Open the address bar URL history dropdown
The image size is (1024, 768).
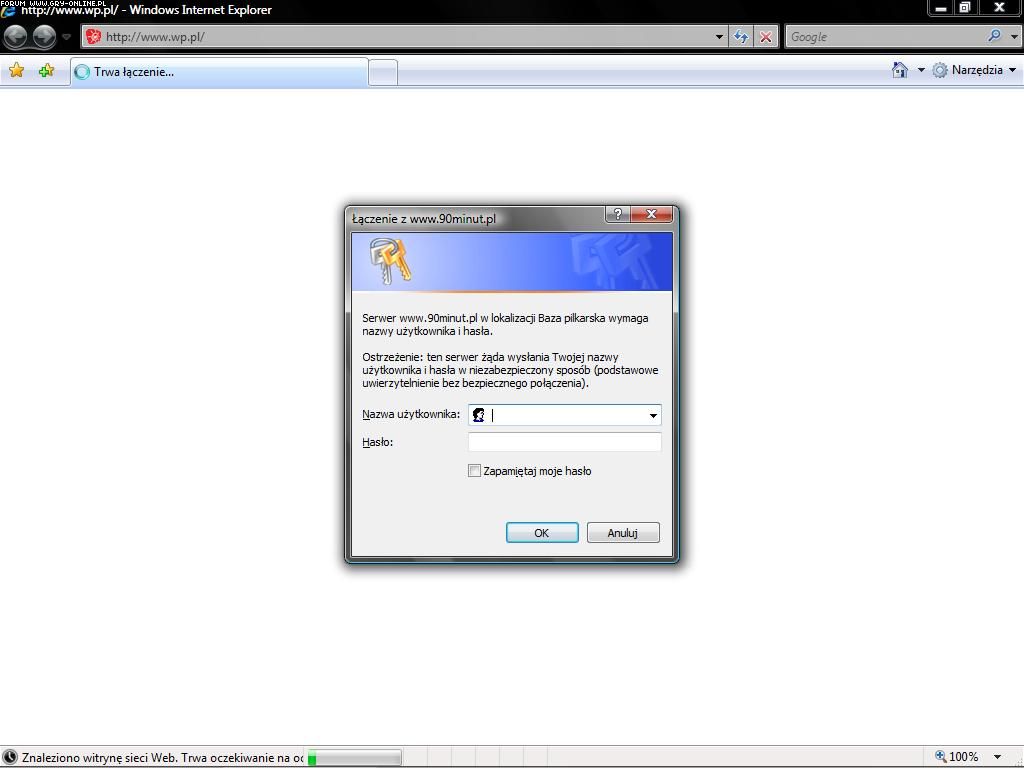pos(719,37)
